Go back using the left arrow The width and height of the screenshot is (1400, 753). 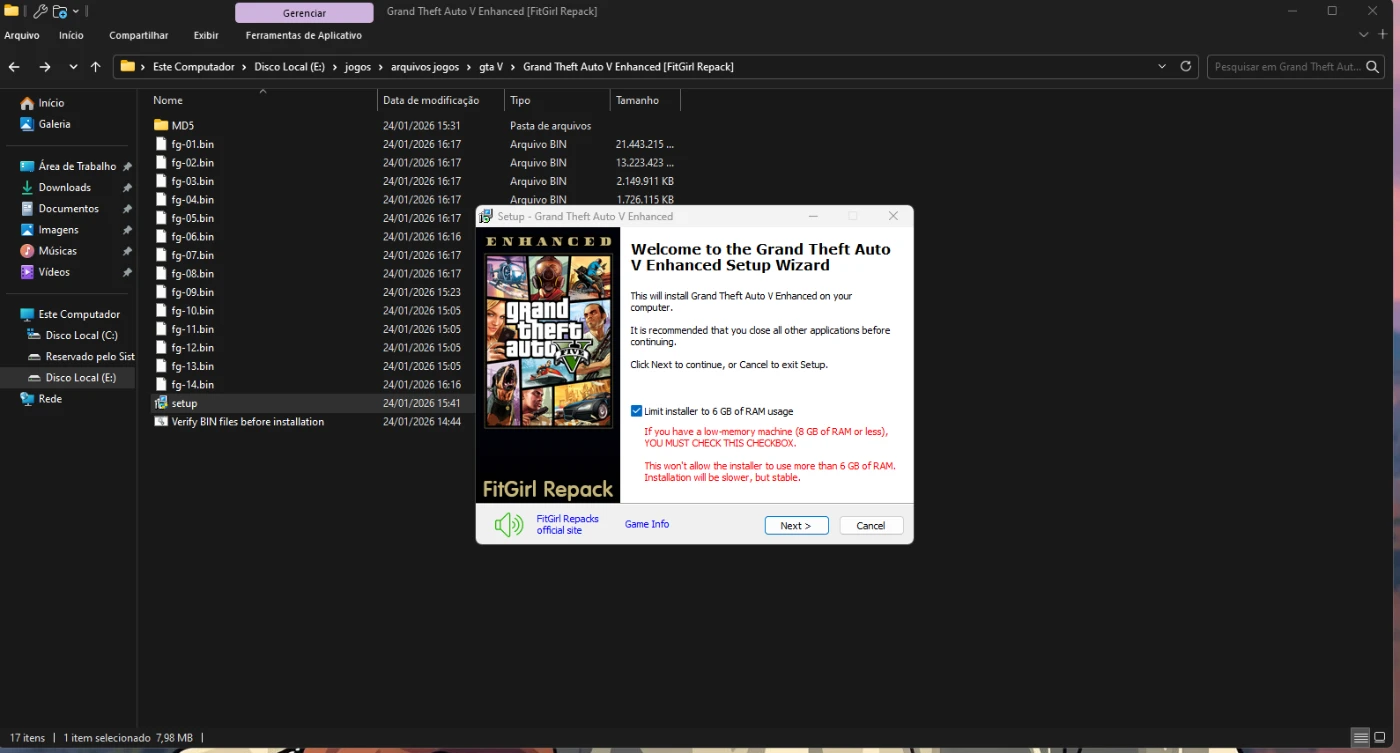tap(14, 67)
